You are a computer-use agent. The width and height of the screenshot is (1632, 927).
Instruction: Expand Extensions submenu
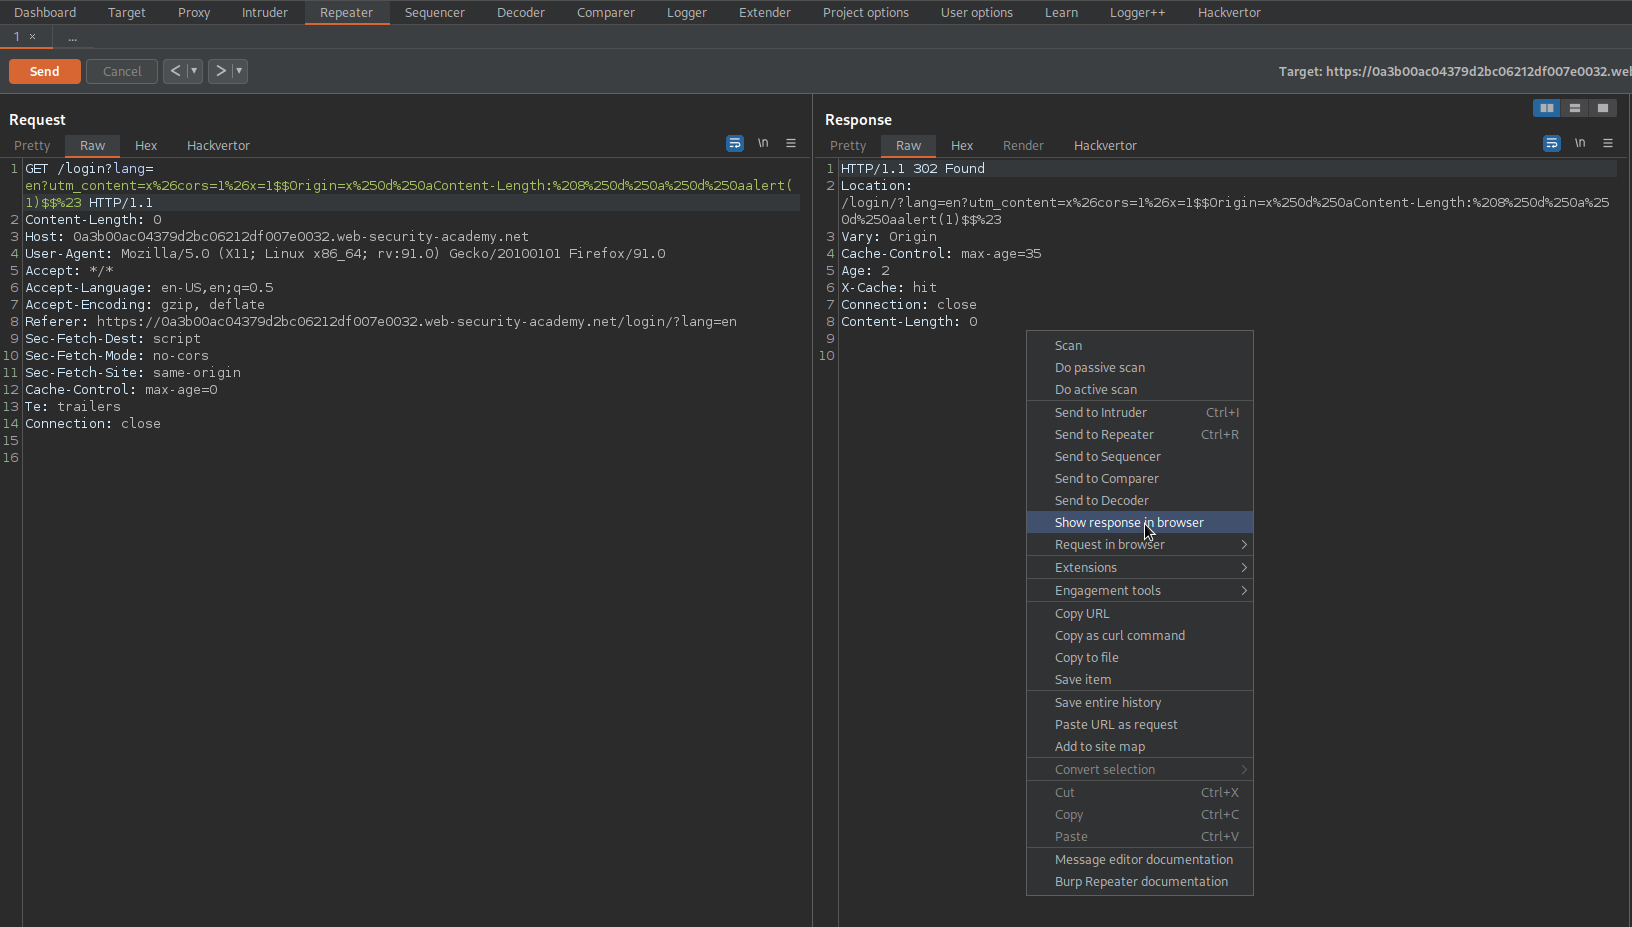click(x=1140, y=568)
